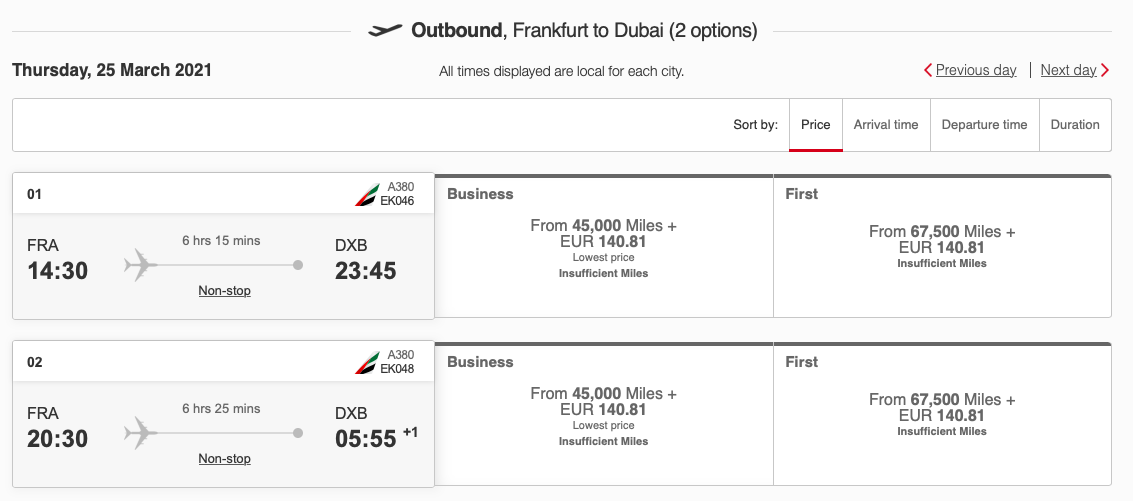1133x501 pixels.
Task: Click Emirates logo for flight EK048
Action: click(367, 362)
